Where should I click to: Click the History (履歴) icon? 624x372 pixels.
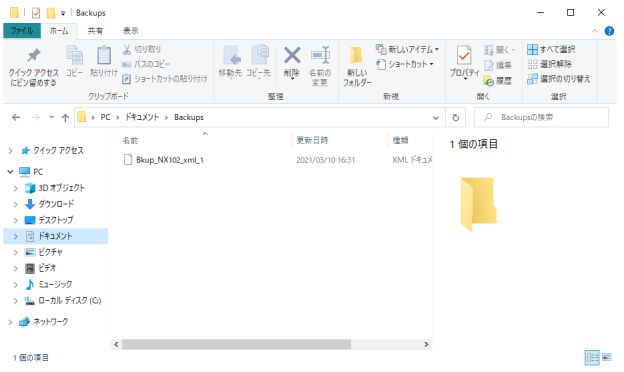498,81
